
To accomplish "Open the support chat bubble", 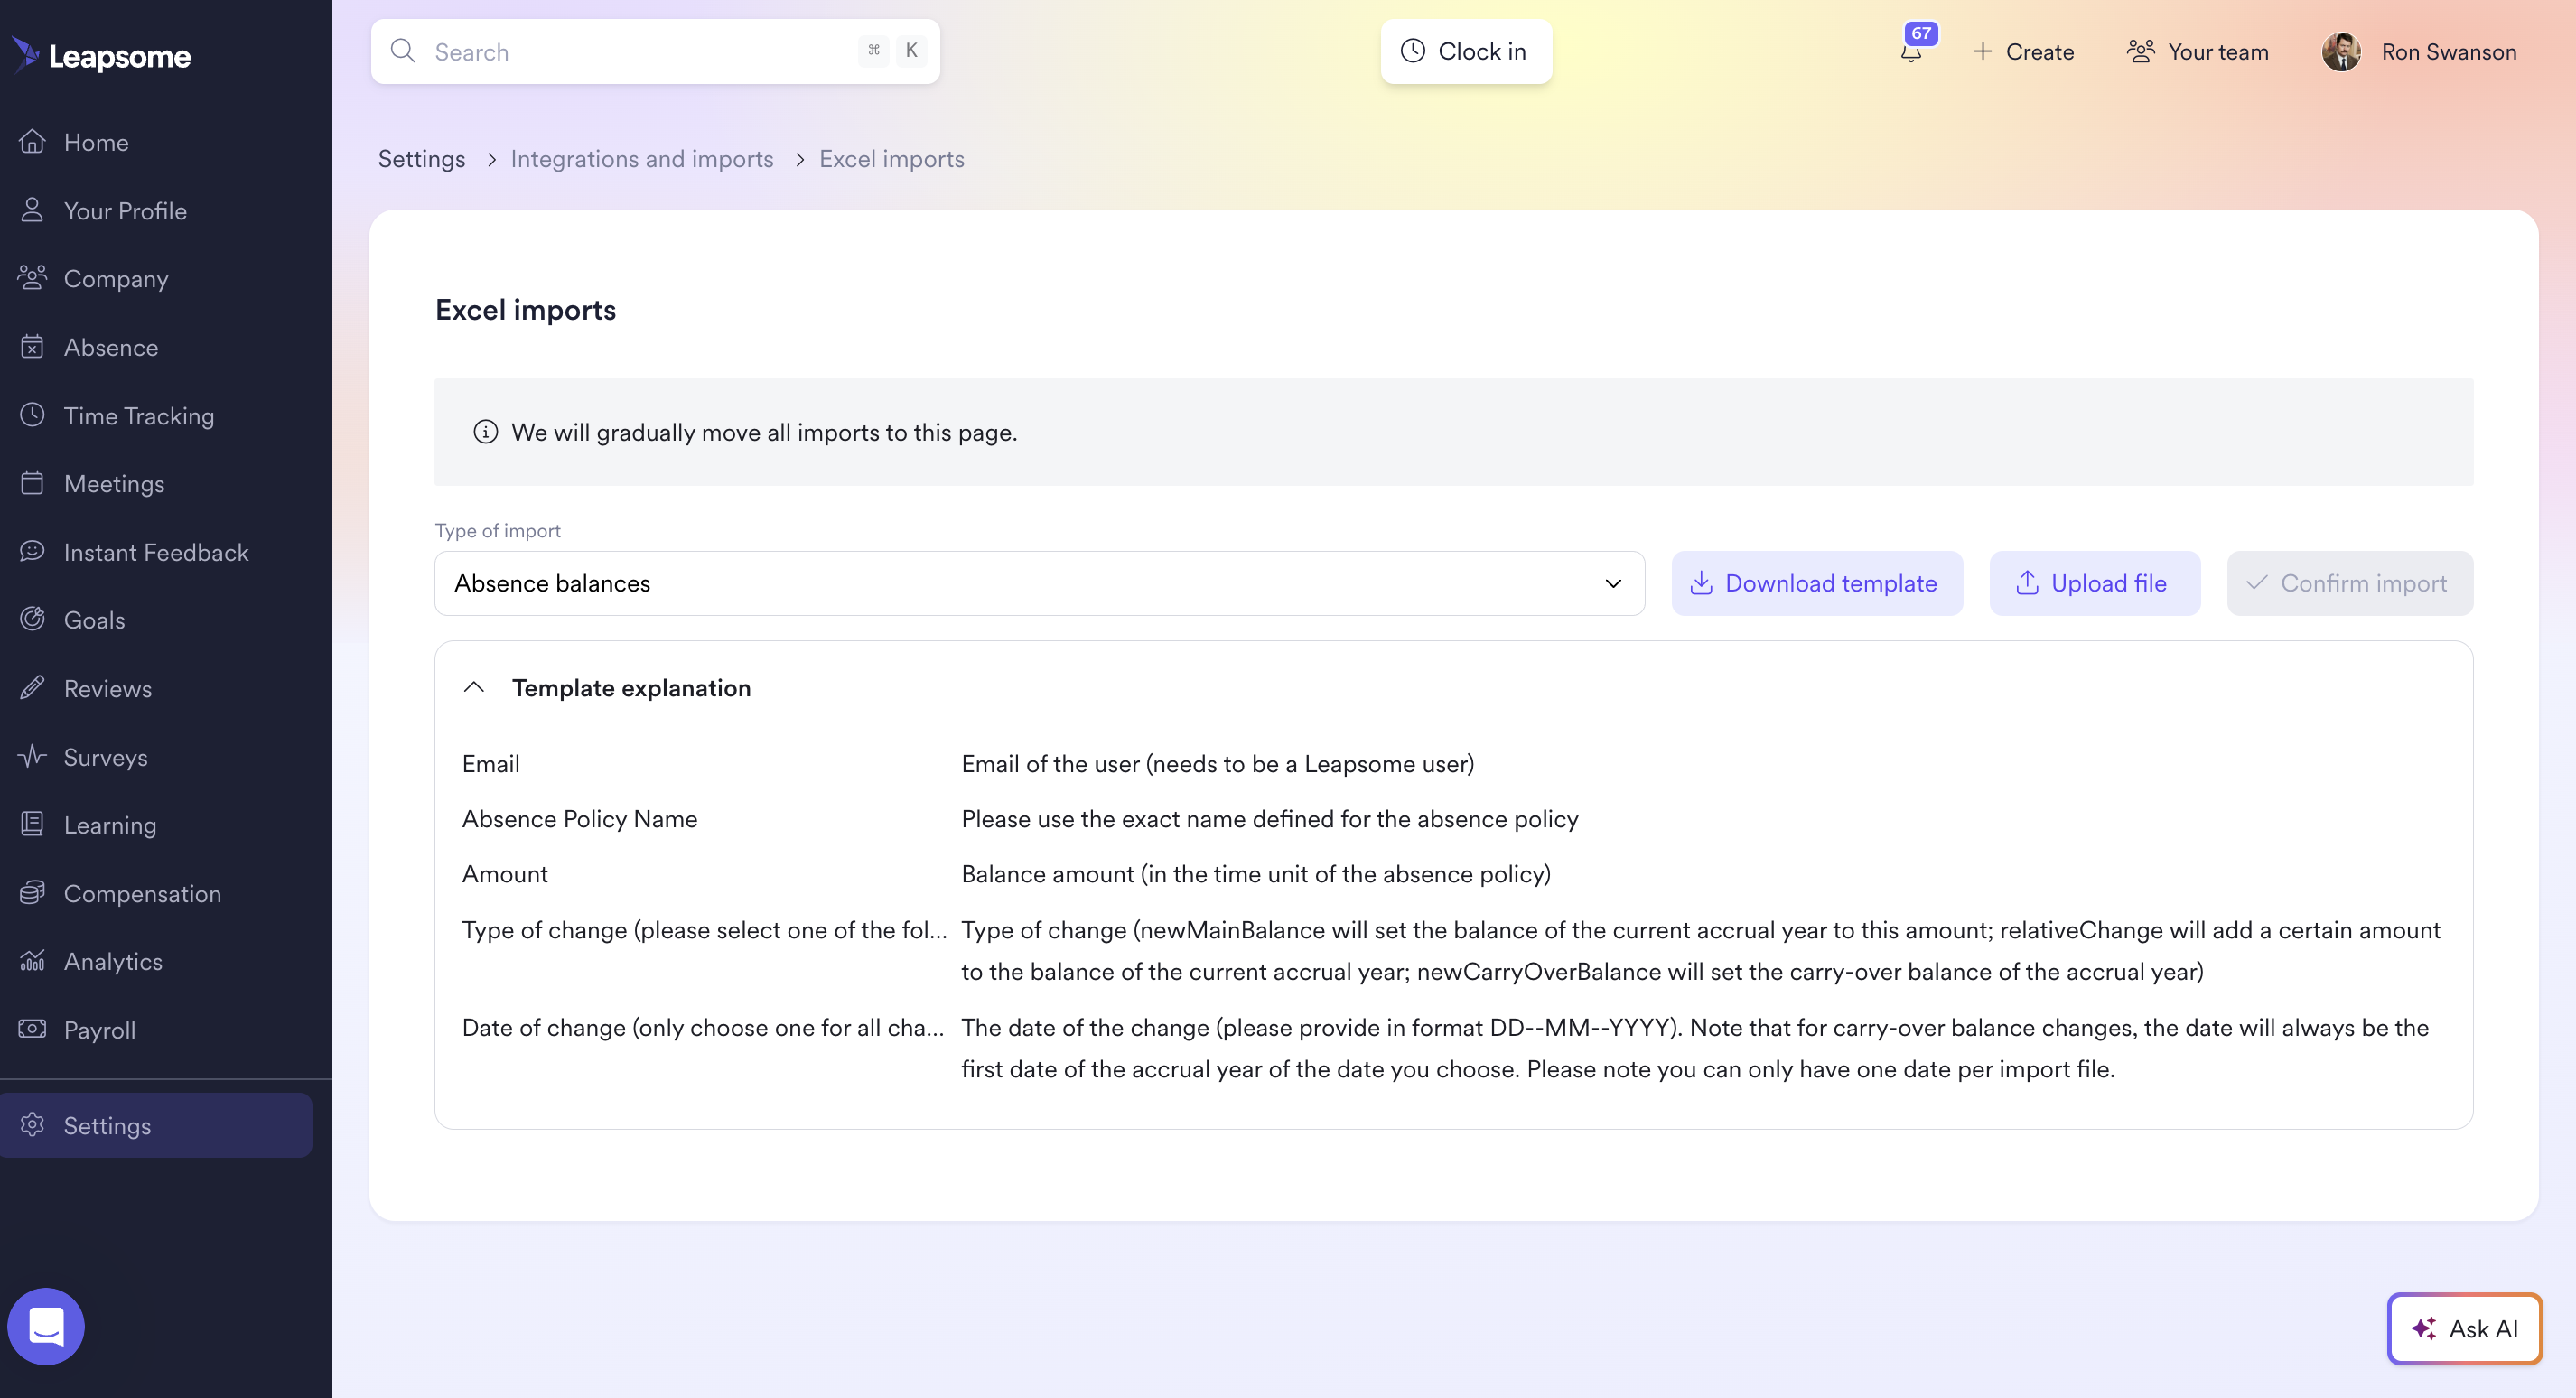I will [46, 1327].
